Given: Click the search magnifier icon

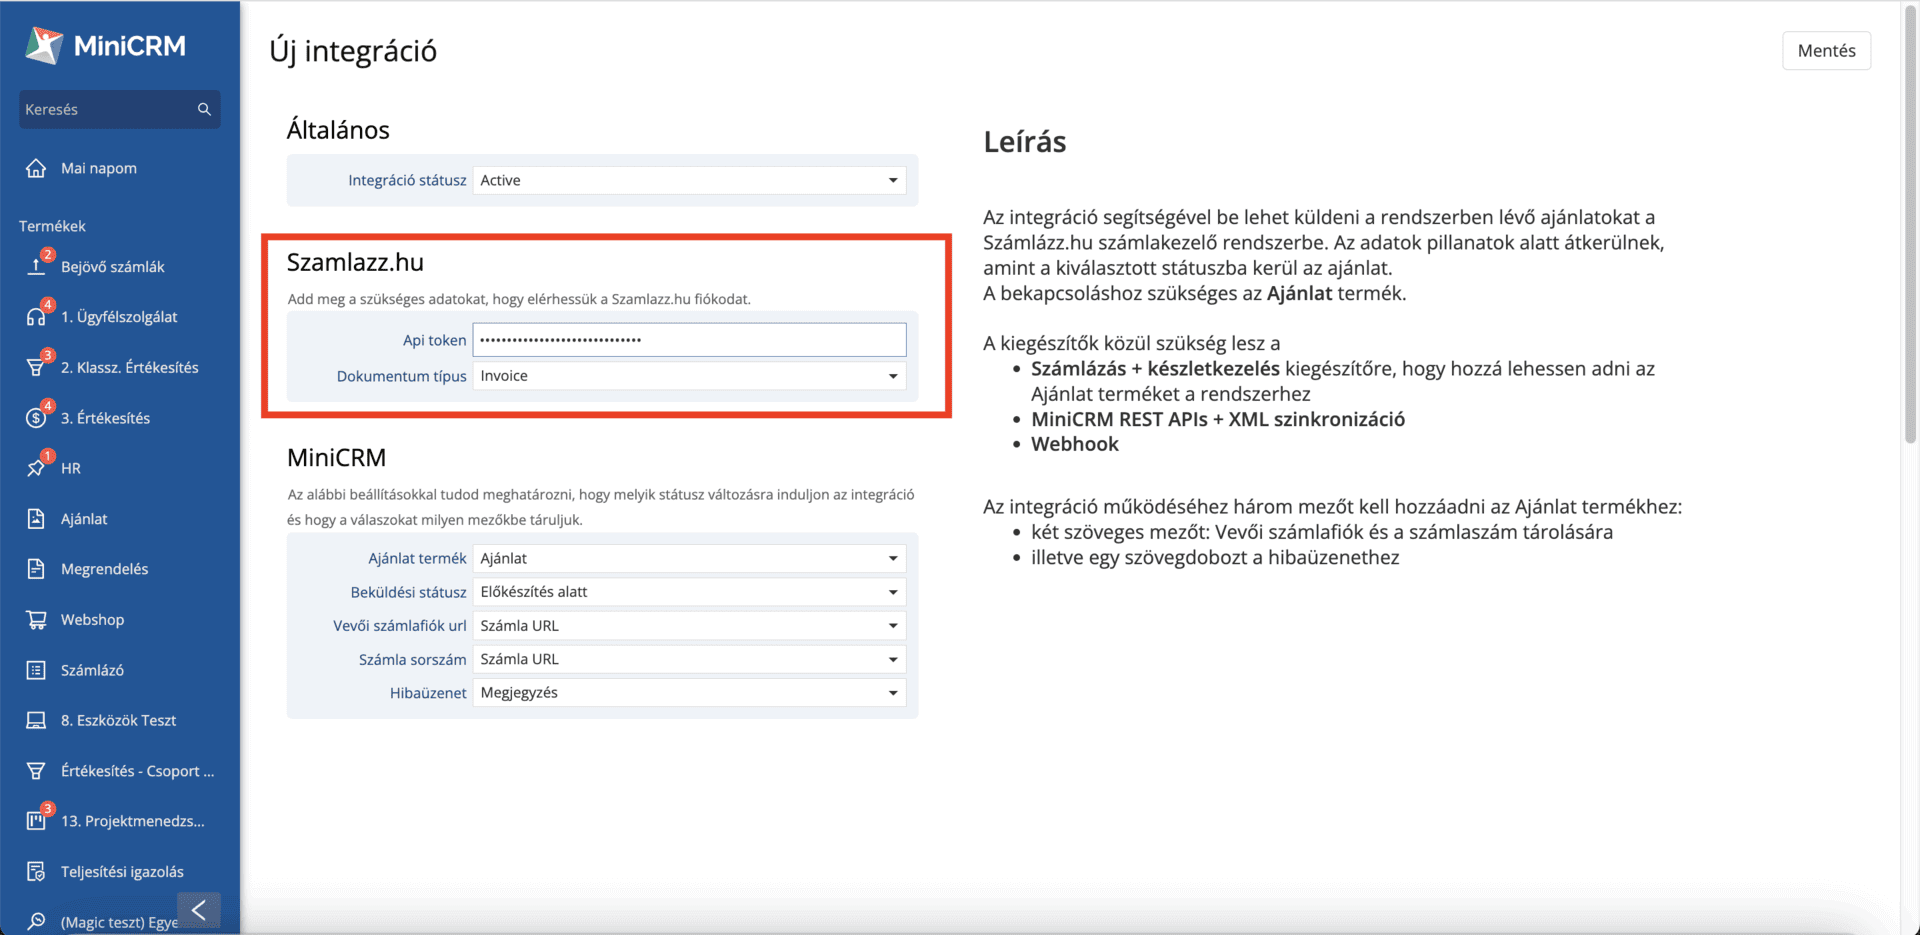Looking at the screenshot, I should (x=204, y=109).
